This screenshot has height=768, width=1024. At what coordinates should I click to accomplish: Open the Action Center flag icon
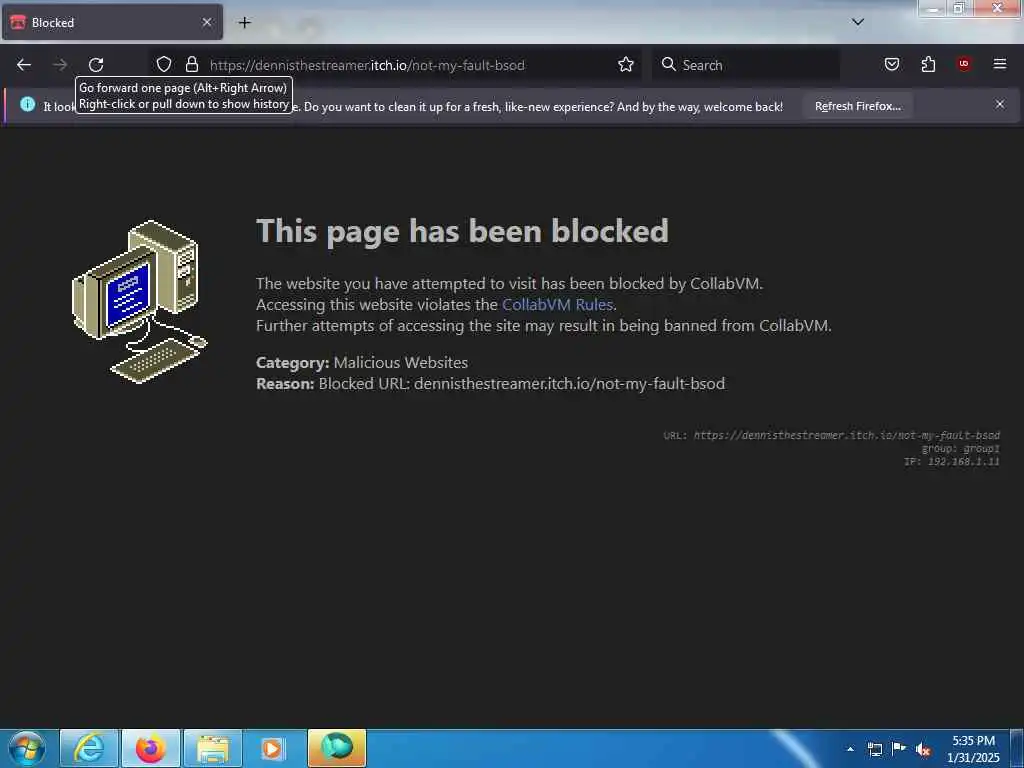click(899, 749)
